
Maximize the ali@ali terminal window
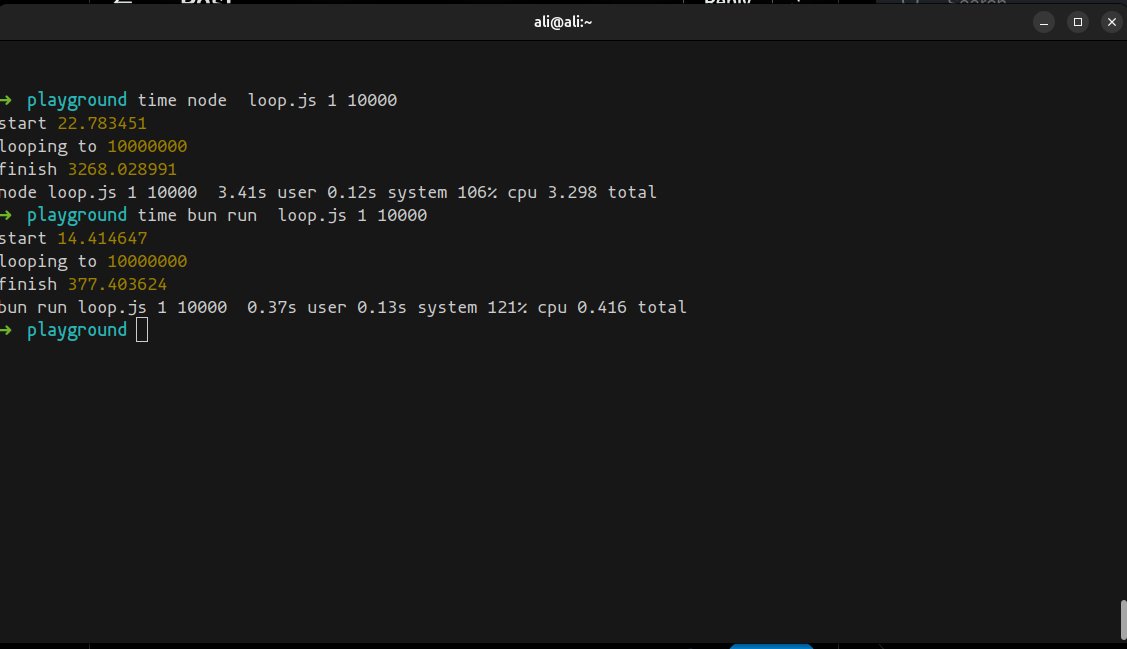coord(1077,22)
